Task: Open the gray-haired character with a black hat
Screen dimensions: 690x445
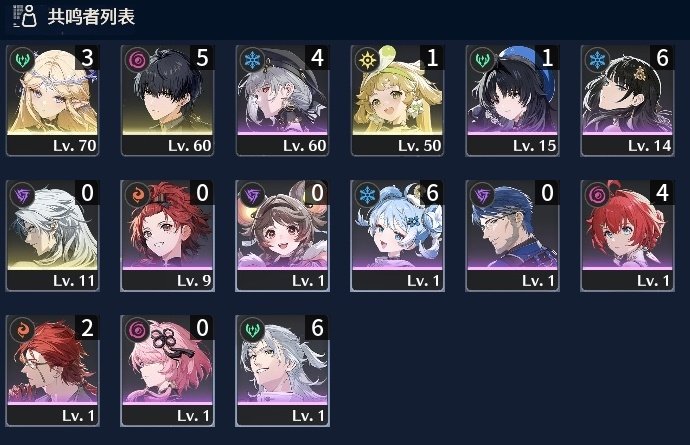Action: [x=283, y=100]
